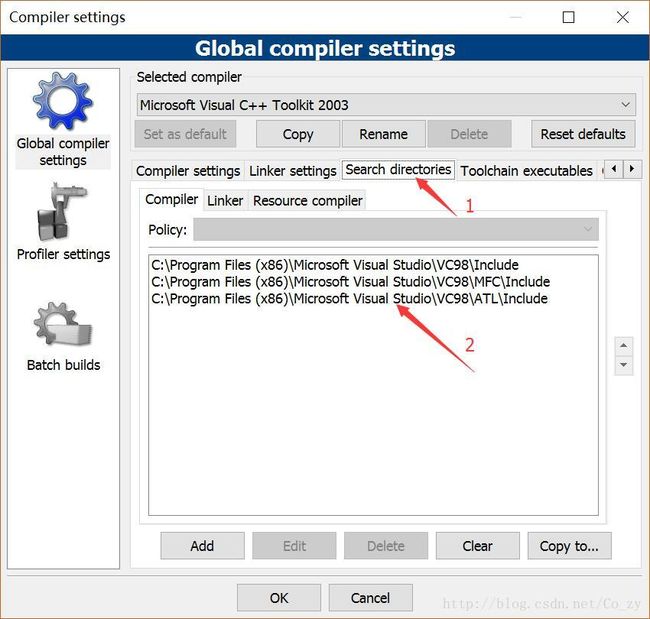Image resolution: width=650 pixels, height=619 pixels.
Task: Select the Search directories tab
Action: click(398, 170)
